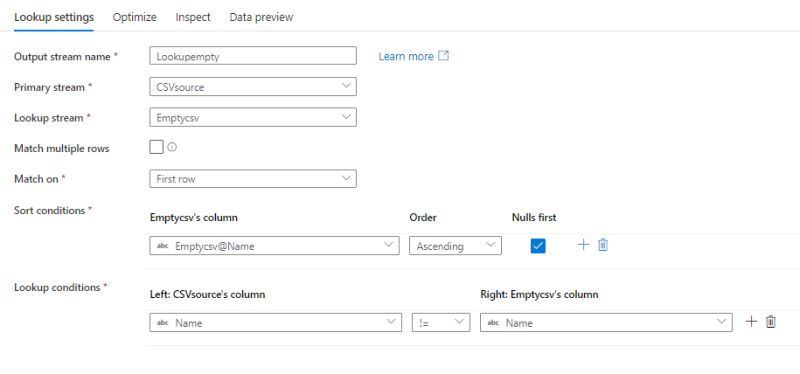Viewport: 800px width, 374px height.
Task: Expand the Primary stream dropdown
Action: [x=253, y=87]
